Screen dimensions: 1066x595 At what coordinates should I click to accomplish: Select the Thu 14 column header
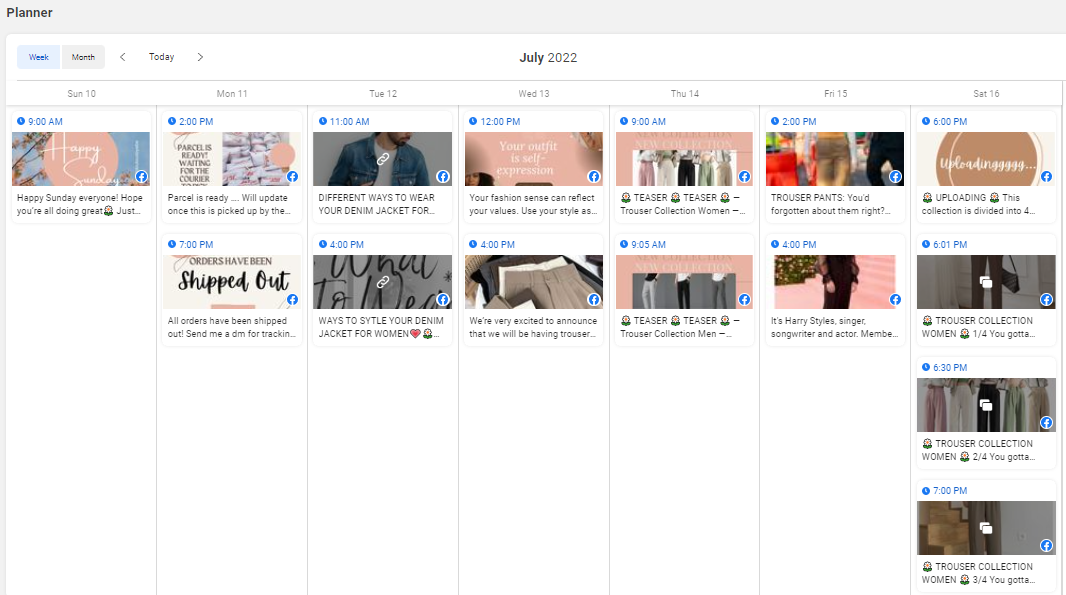685,94
